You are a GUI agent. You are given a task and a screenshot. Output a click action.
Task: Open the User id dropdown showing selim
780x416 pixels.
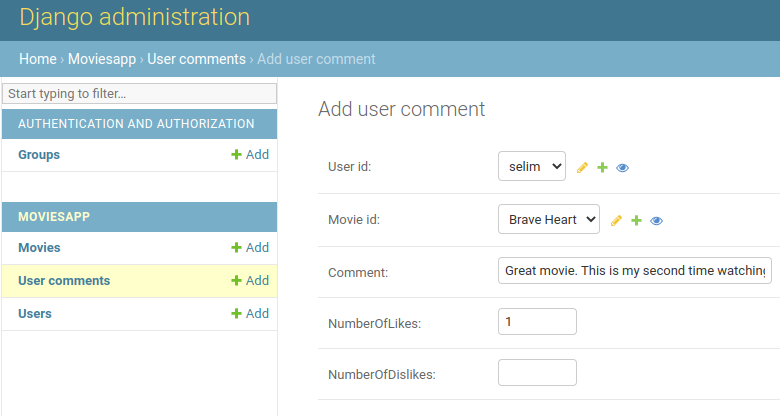click(x=532, y=166)
